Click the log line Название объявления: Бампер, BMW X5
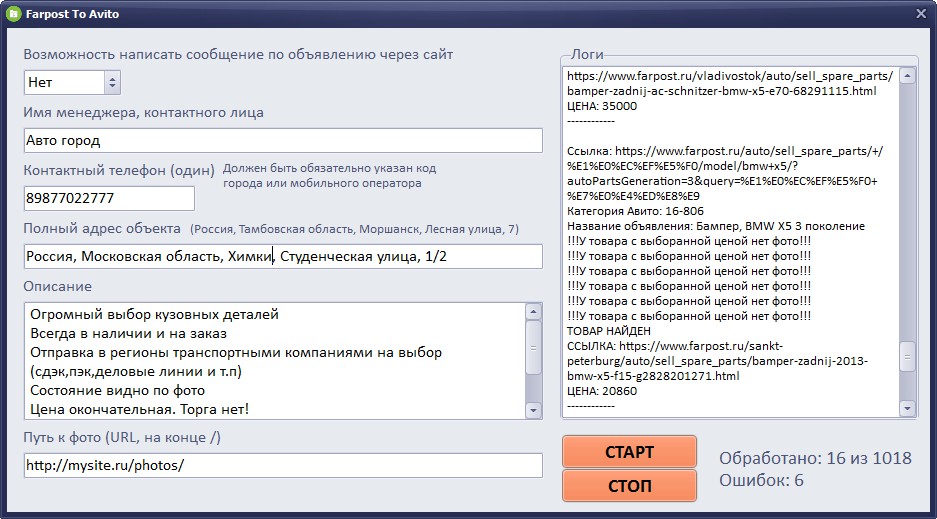This screenshot has width=937, height=519. (x=716, y=226)
